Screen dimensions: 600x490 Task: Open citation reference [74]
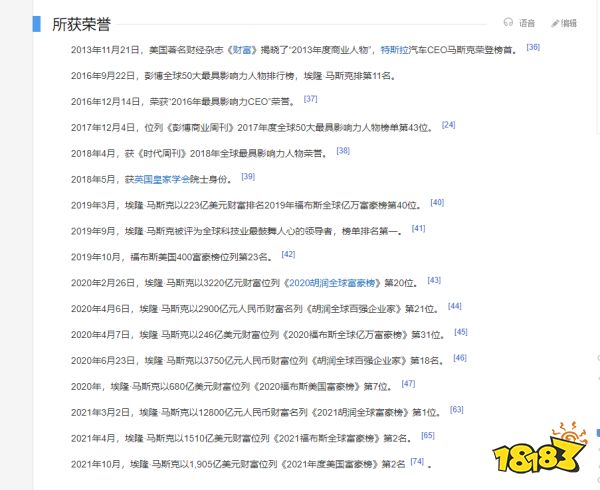pyautogui.click(x=417, y=461)
